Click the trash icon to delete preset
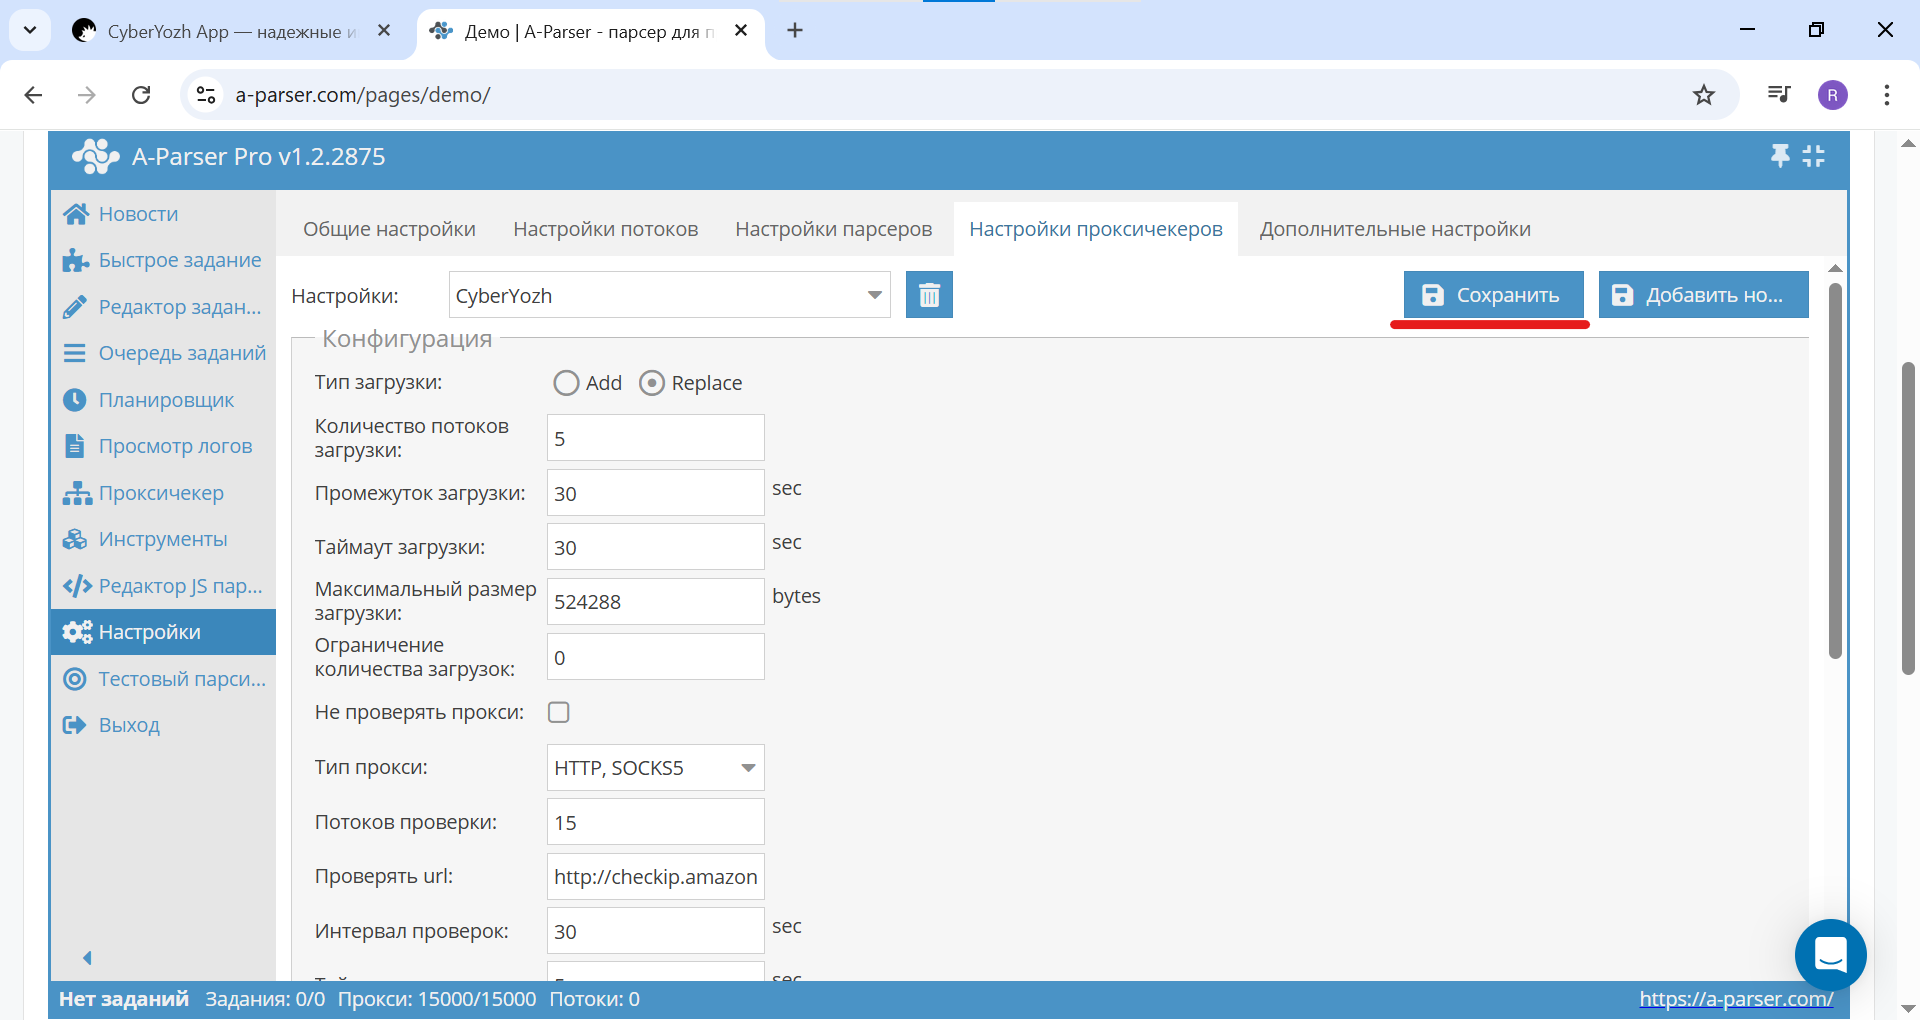Image resolution: width=1920 pixels, height=1020 pixels. (929, 295)
